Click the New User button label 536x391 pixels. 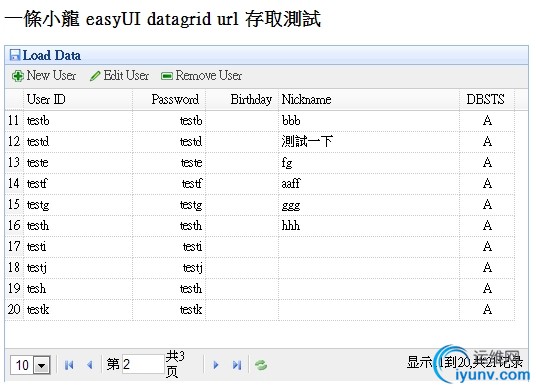51,76
